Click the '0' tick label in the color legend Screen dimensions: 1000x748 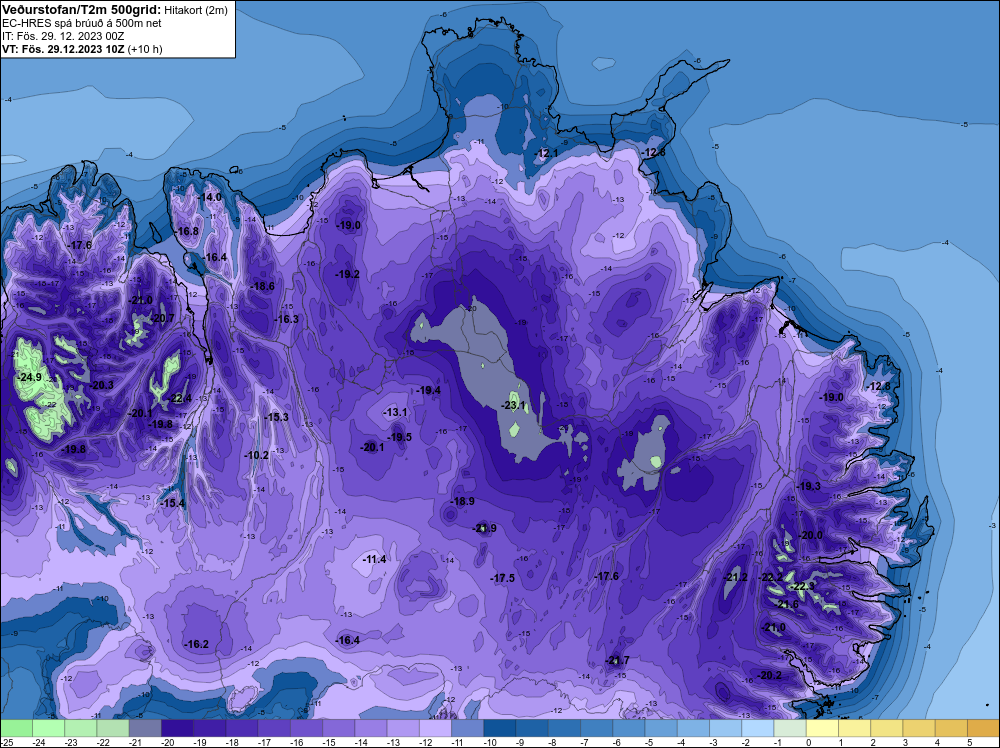point(809,742)
